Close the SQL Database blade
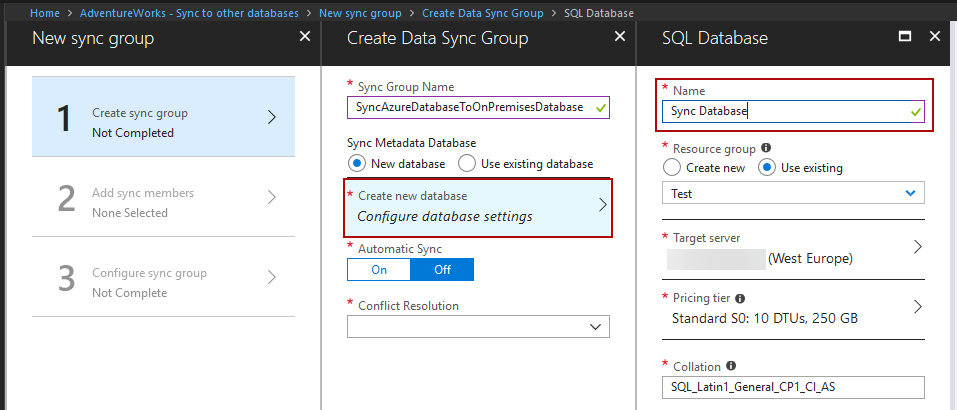 [935, 36]
